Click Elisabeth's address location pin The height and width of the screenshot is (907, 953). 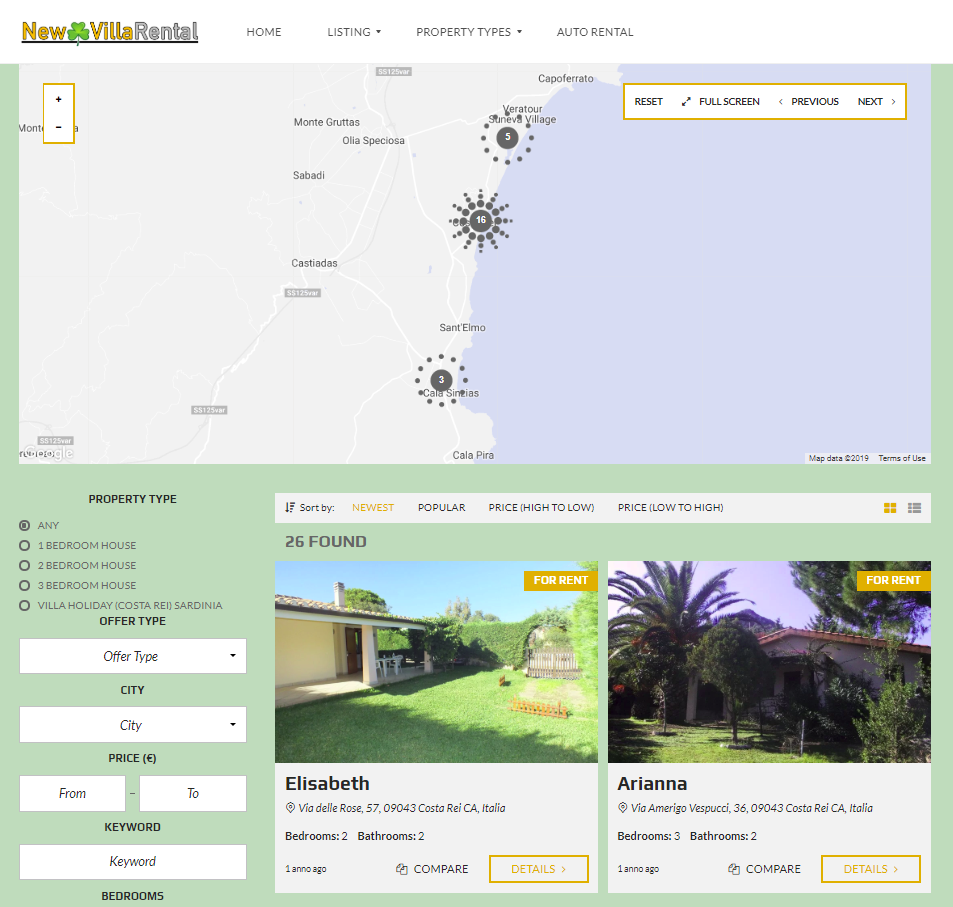[290, 808]
